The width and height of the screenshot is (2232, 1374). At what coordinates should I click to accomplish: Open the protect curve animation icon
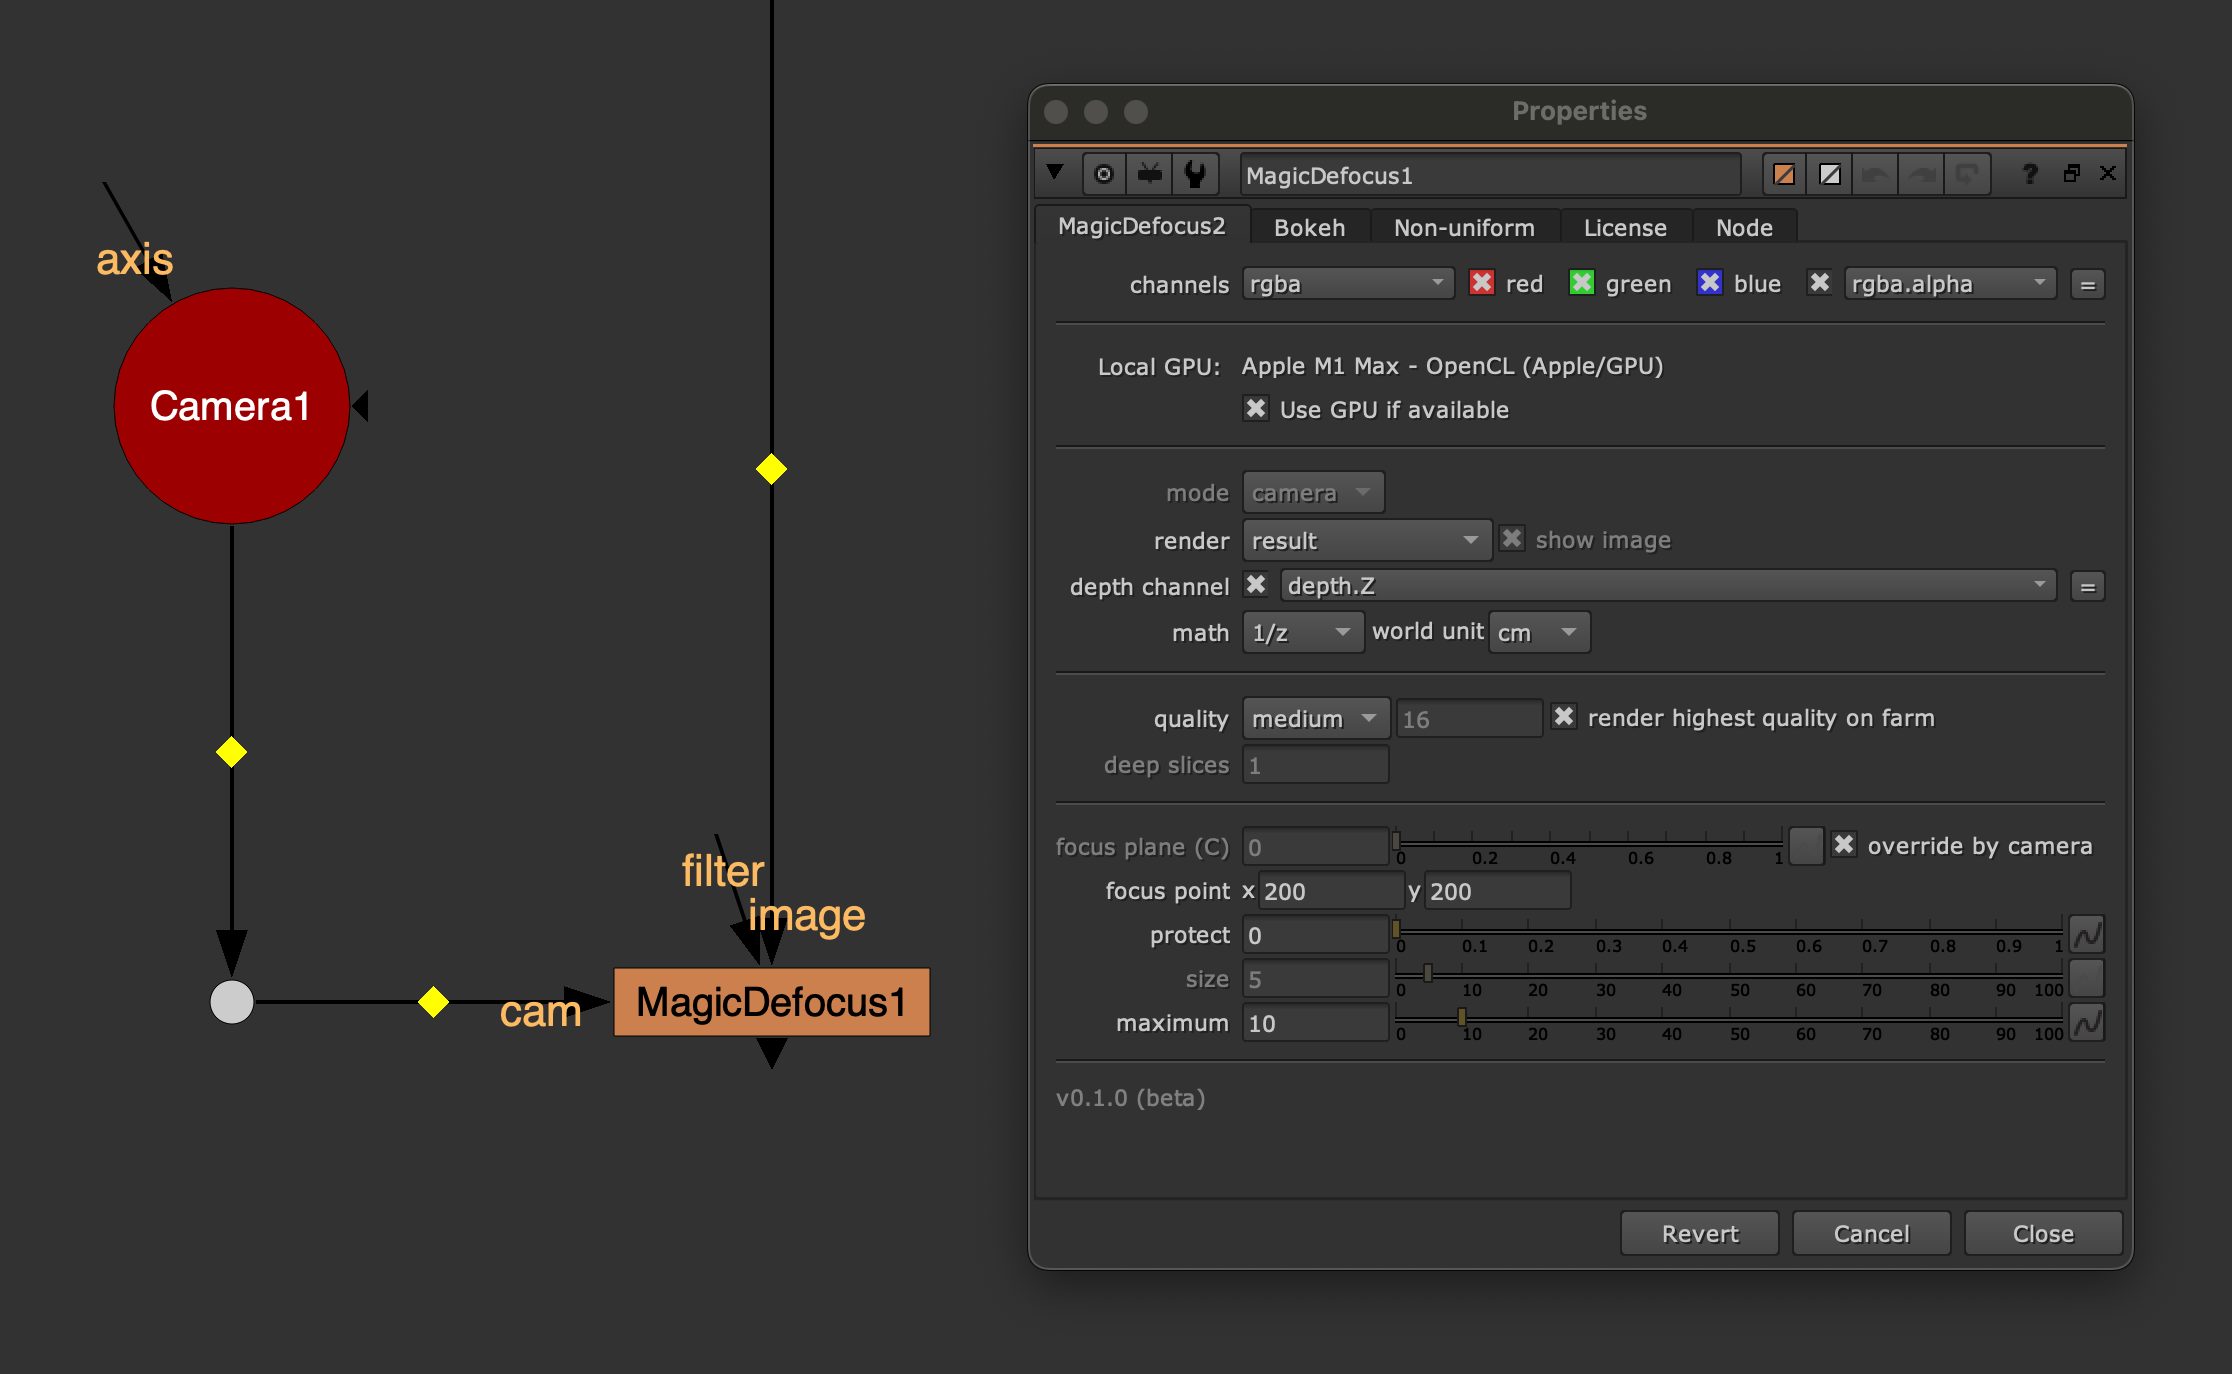click(2087, 935)
